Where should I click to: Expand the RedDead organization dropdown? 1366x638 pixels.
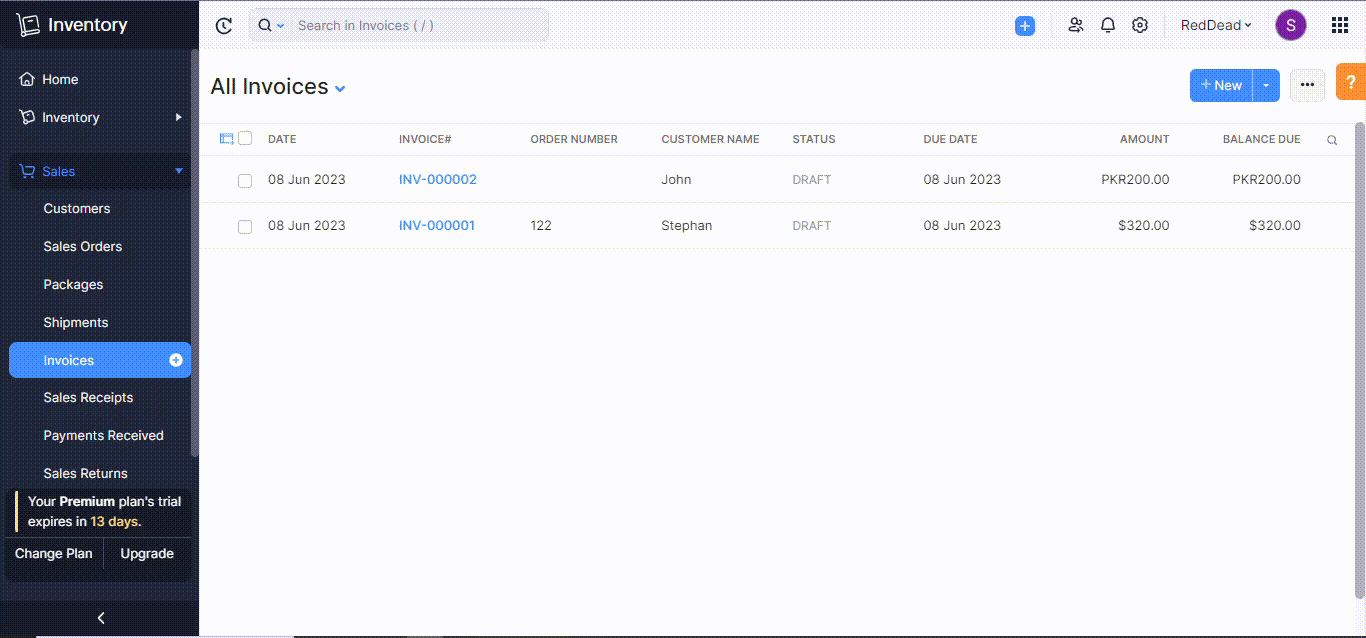tap(1215, 25)
